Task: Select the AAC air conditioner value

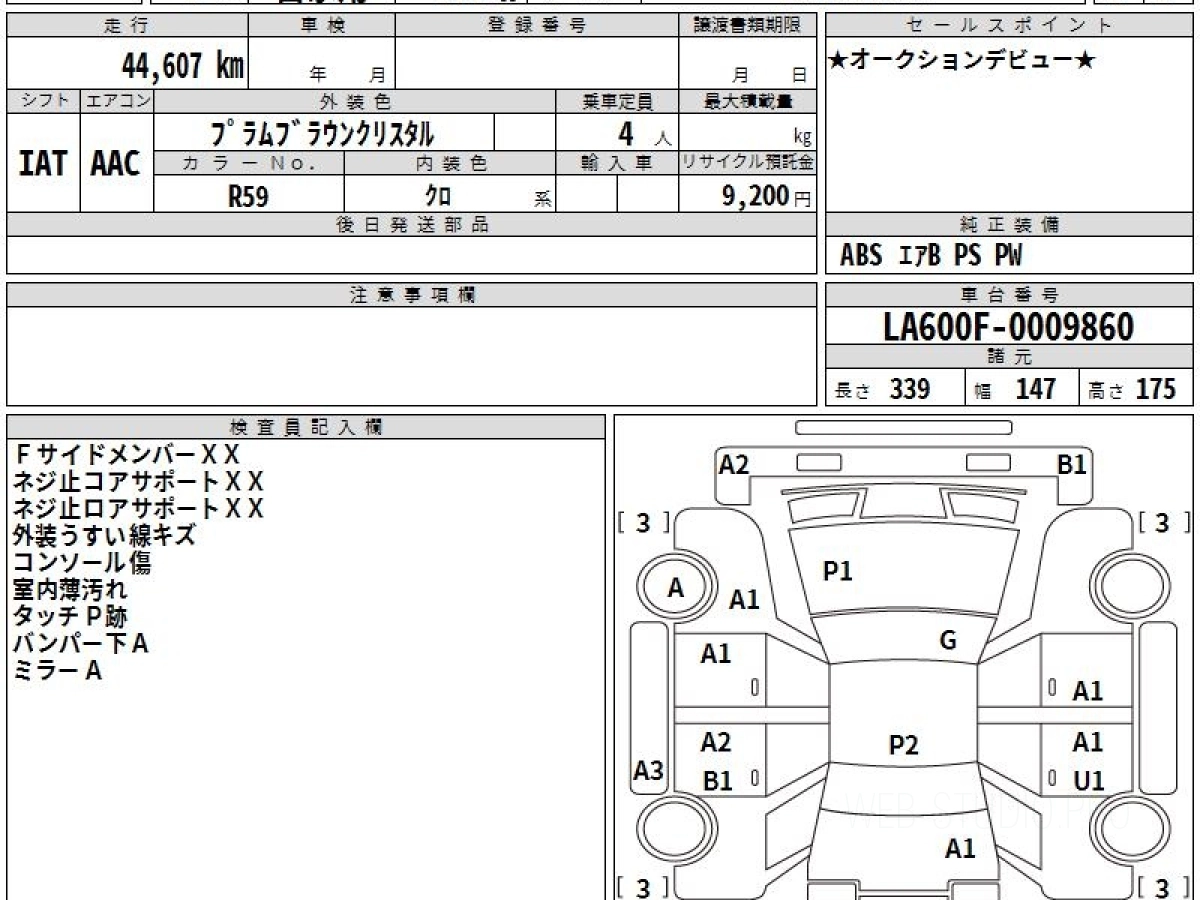Action: pos(116,163)
